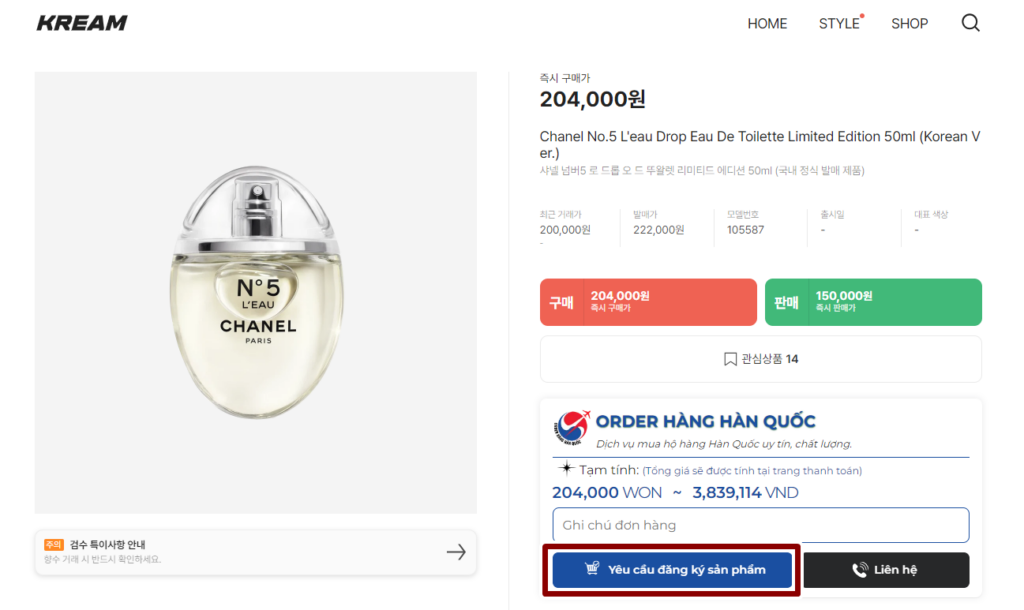The height and width of the screenshot is (610, 1024).
Task: Click the Chanel No.5 L'eau product title
Action: click(759, 145)
